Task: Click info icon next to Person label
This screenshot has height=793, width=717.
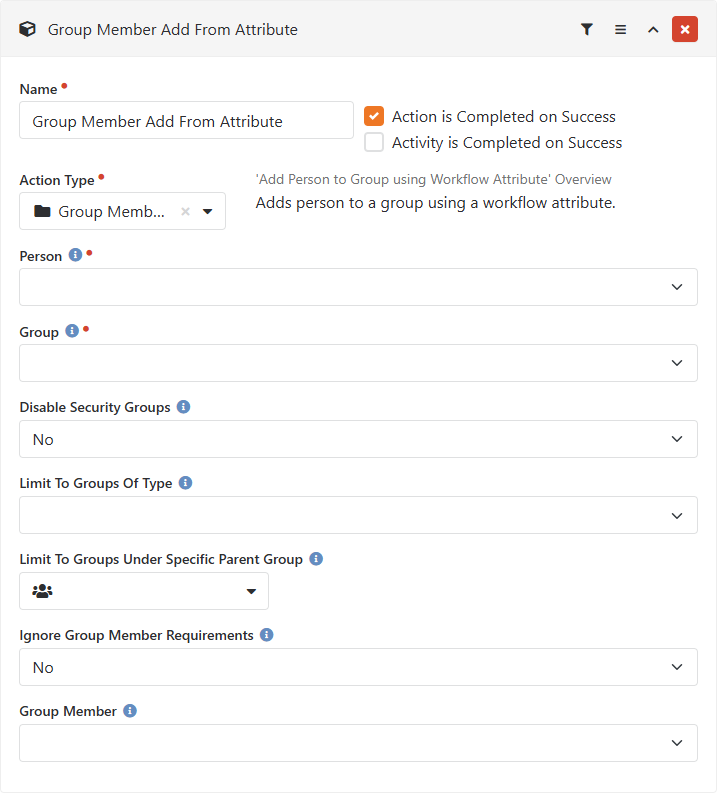Action: coord(75,256)
